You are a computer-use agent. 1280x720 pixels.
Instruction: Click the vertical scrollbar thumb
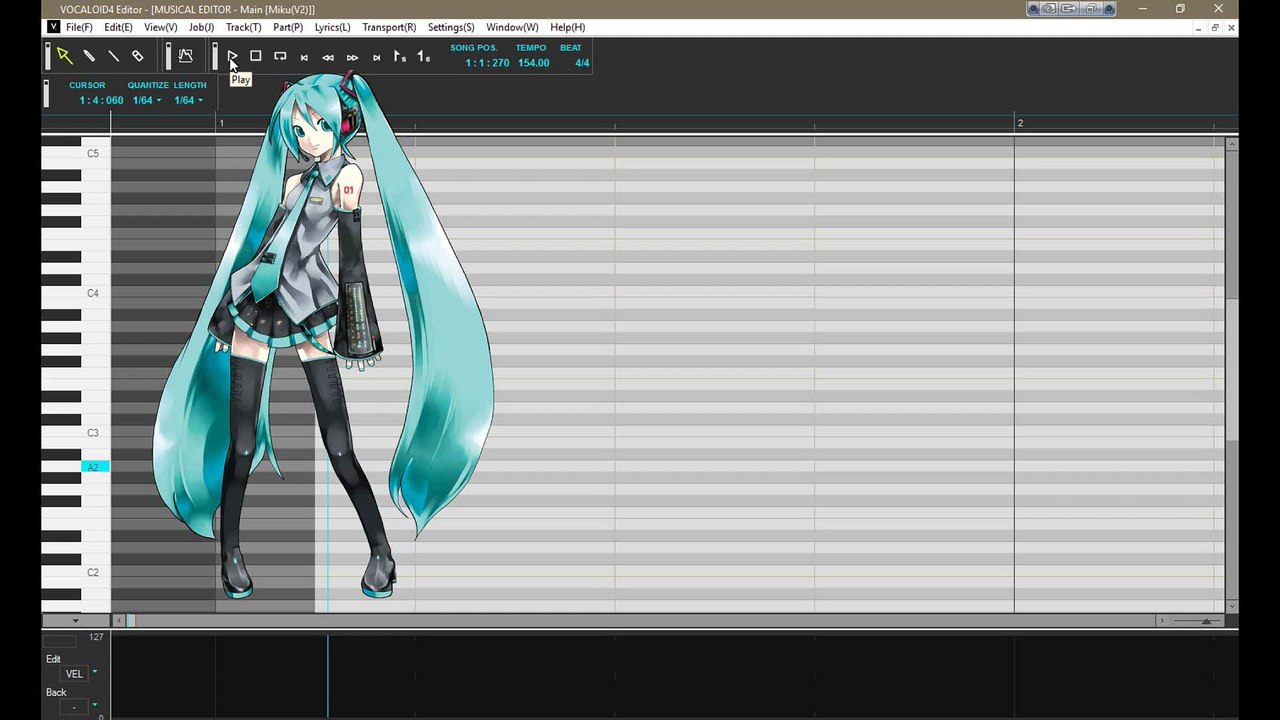(1232, 368)
